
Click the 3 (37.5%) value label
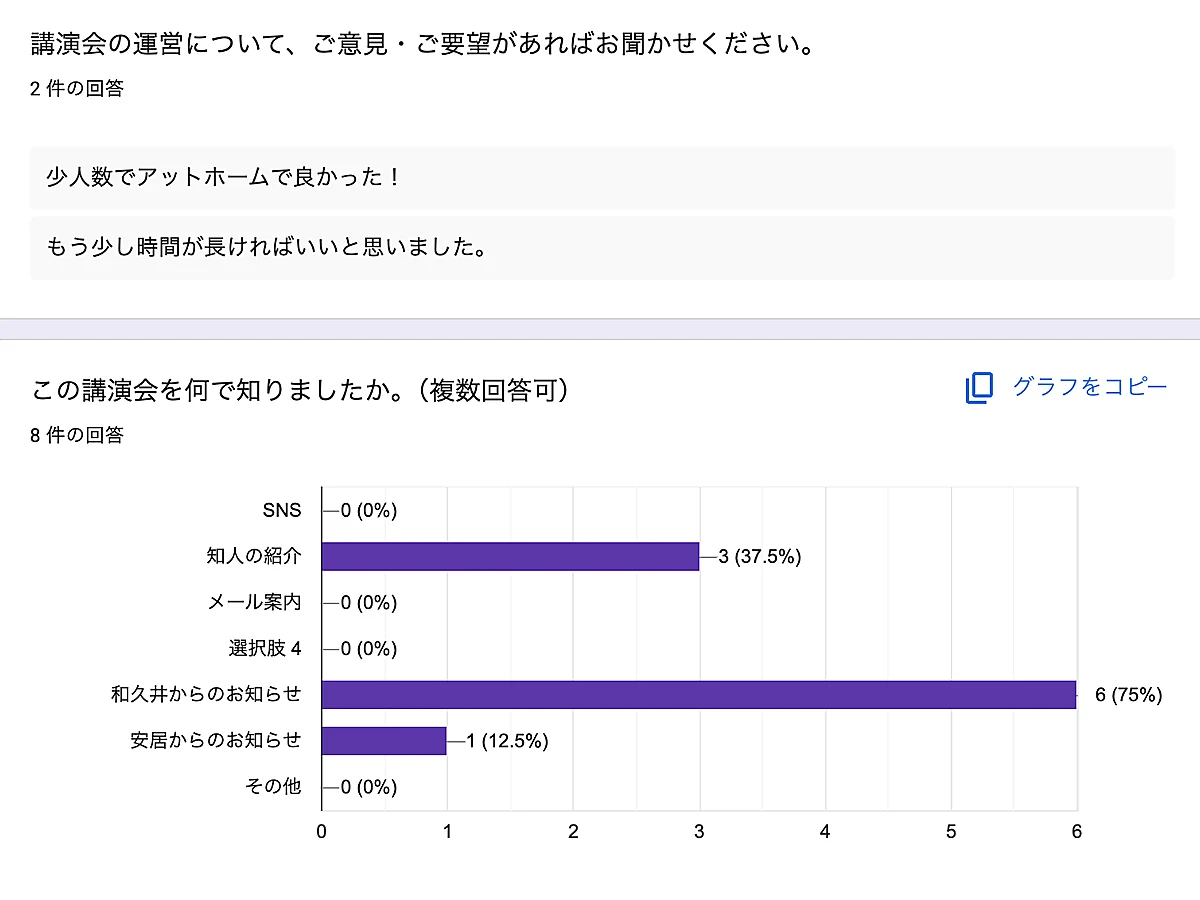coord(760,557)
